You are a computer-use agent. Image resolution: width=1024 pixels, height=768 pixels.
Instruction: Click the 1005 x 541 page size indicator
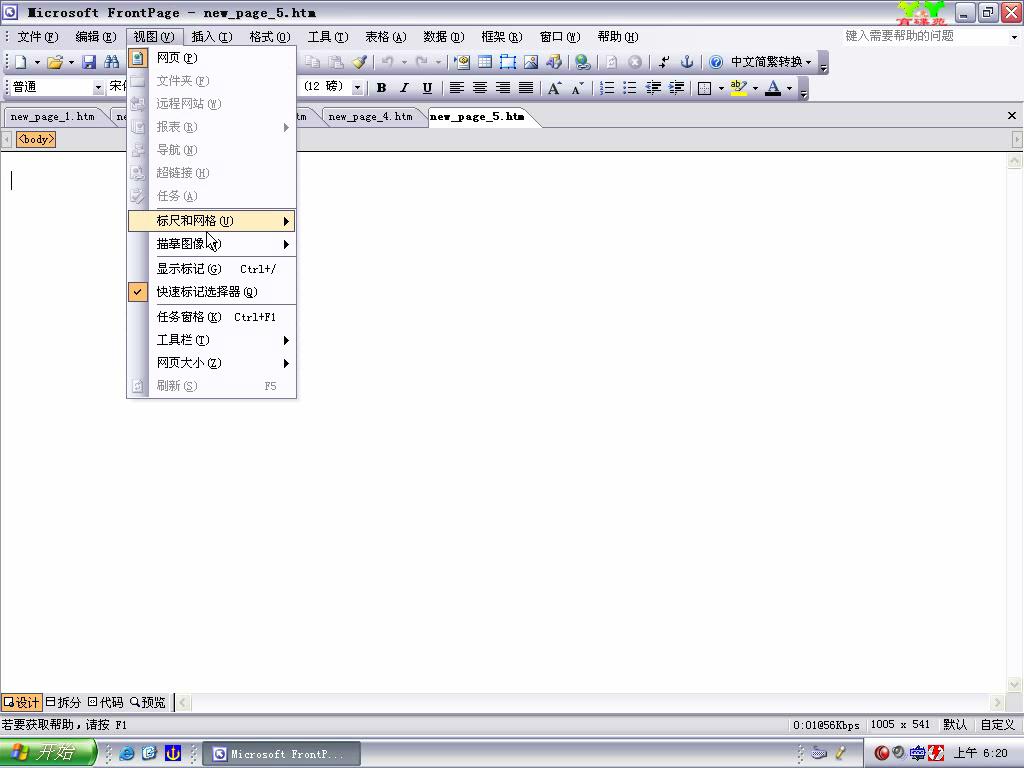tap(900, 725)
